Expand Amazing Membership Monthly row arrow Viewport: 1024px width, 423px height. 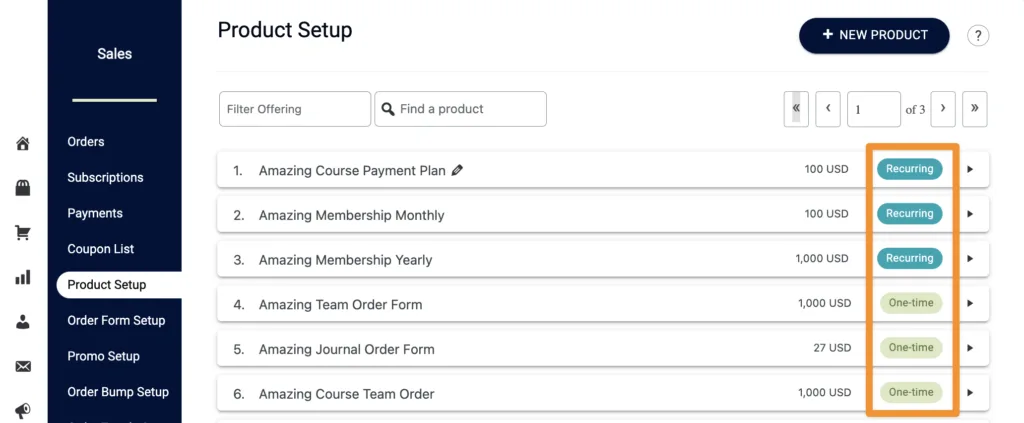(x=970, y=213)
